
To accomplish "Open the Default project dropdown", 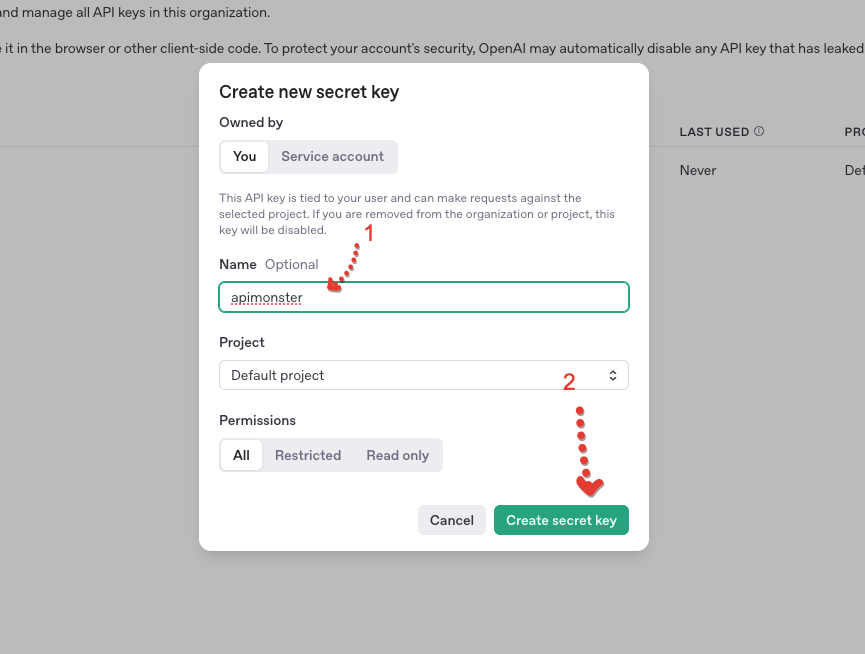I will click(424, 375).
